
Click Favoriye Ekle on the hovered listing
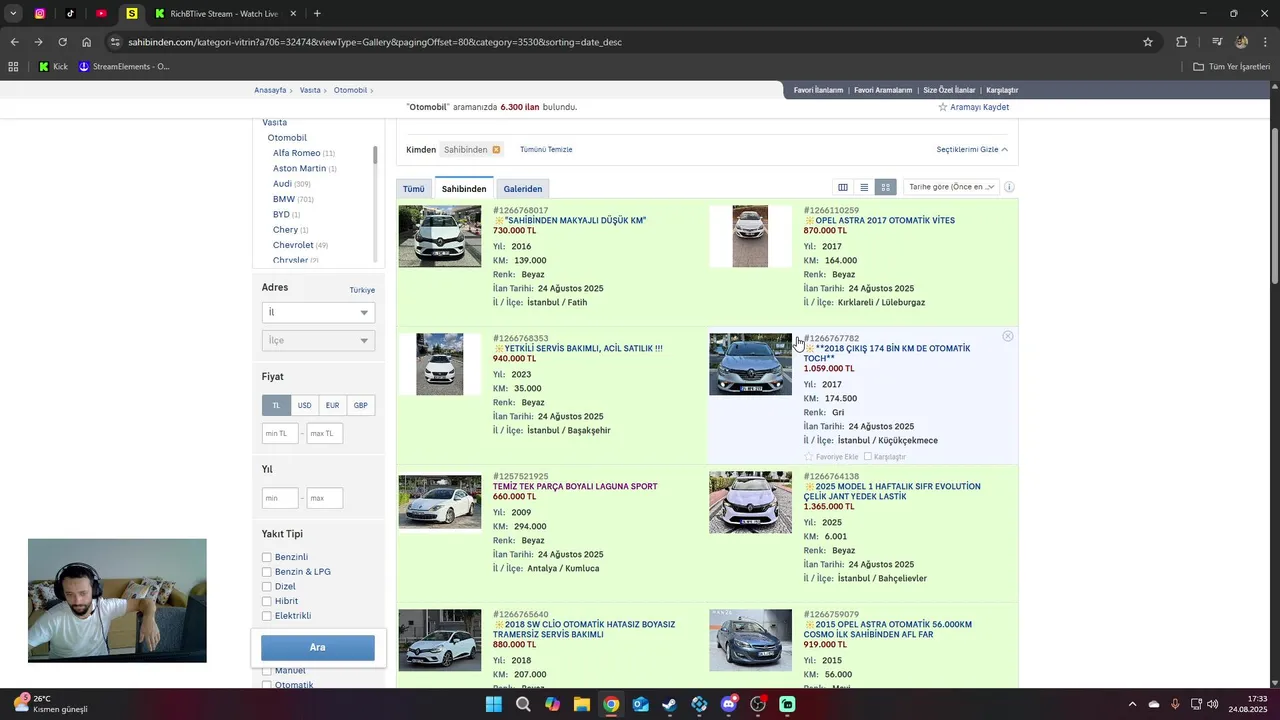pos(831,457)
